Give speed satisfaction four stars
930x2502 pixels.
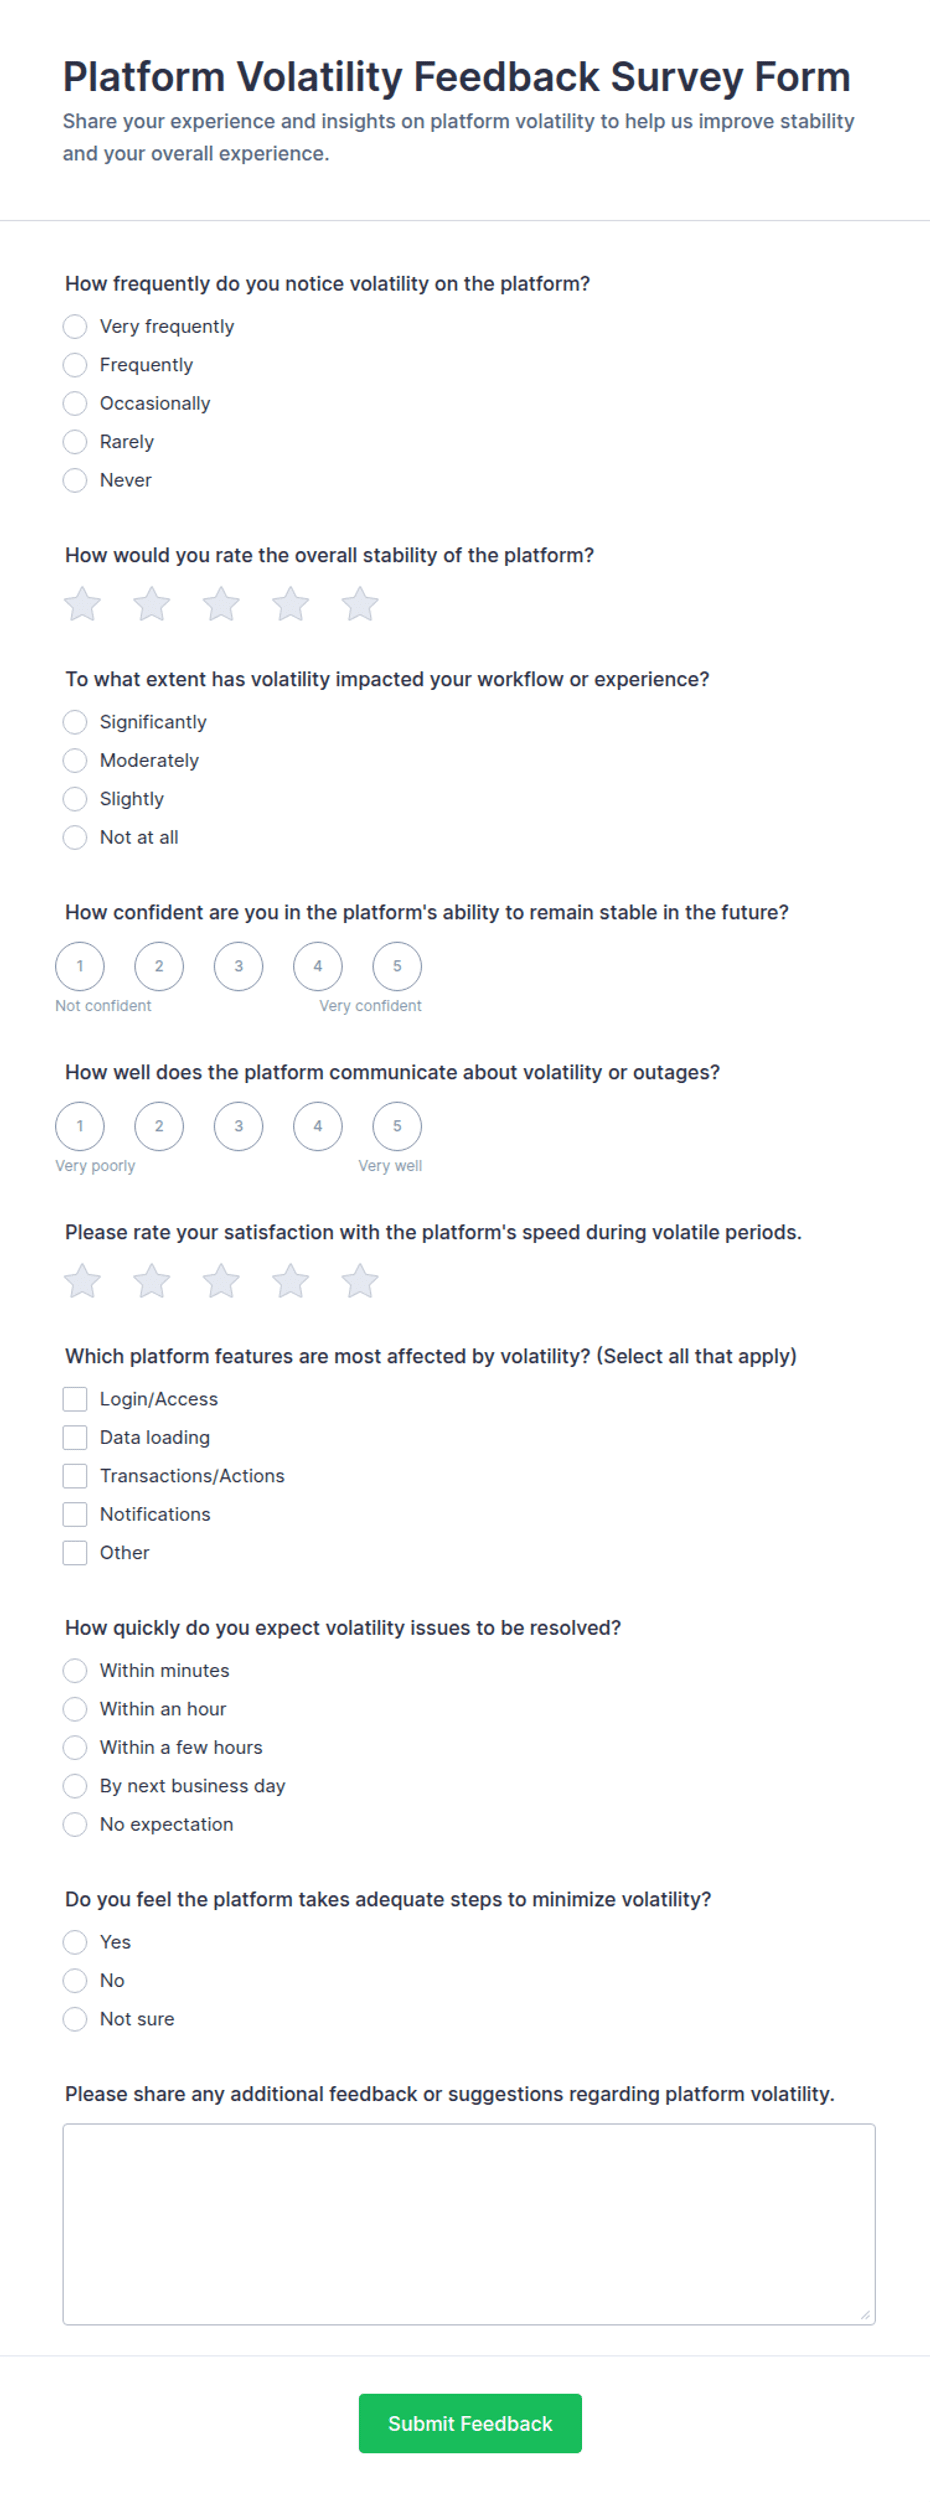click(291, 1281)
